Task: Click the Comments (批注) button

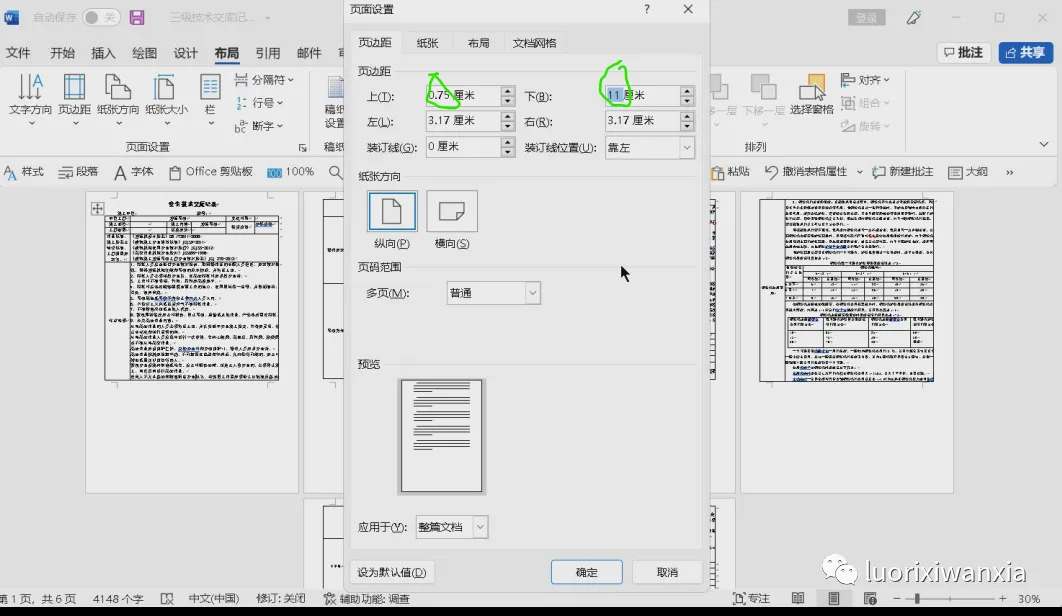Action: [x=963, y=52]
